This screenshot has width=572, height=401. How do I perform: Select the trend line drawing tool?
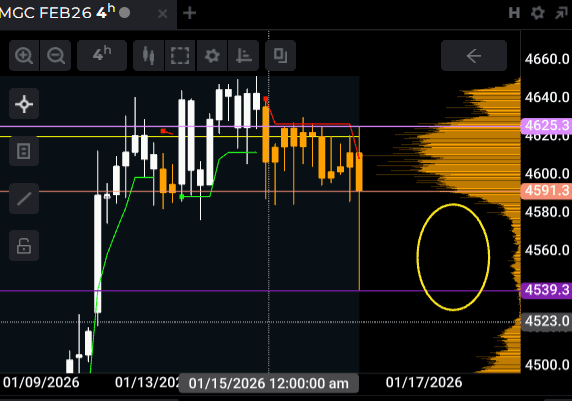coord(24,198)
